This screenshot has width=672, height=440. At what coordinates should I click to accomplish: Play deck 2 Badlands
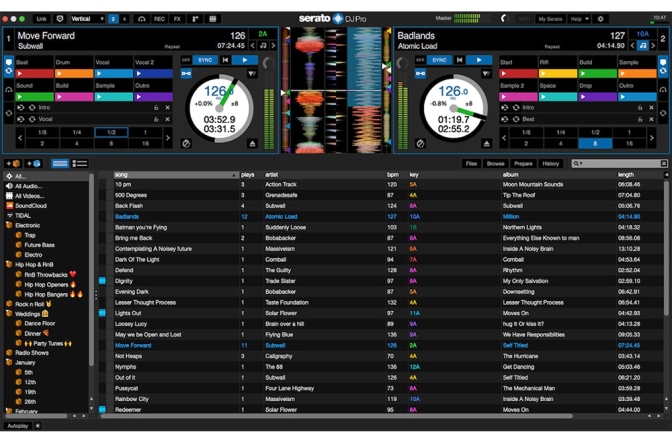(479, 60)
